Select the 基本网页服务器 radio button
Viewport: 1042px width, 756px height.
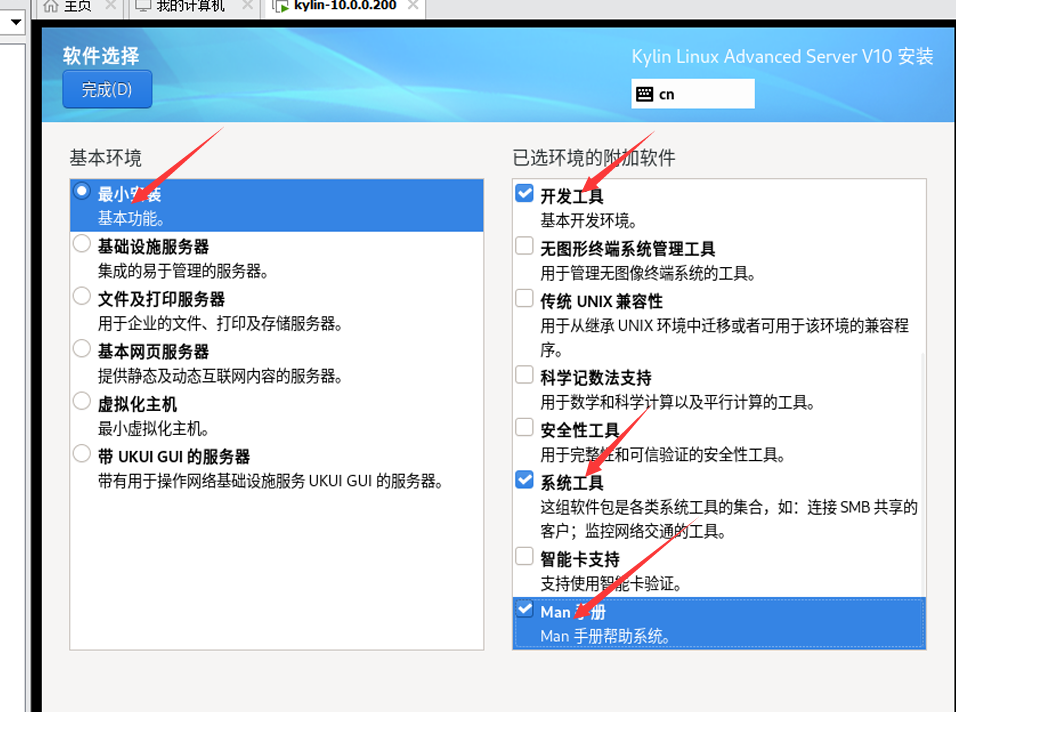point(82,349)
